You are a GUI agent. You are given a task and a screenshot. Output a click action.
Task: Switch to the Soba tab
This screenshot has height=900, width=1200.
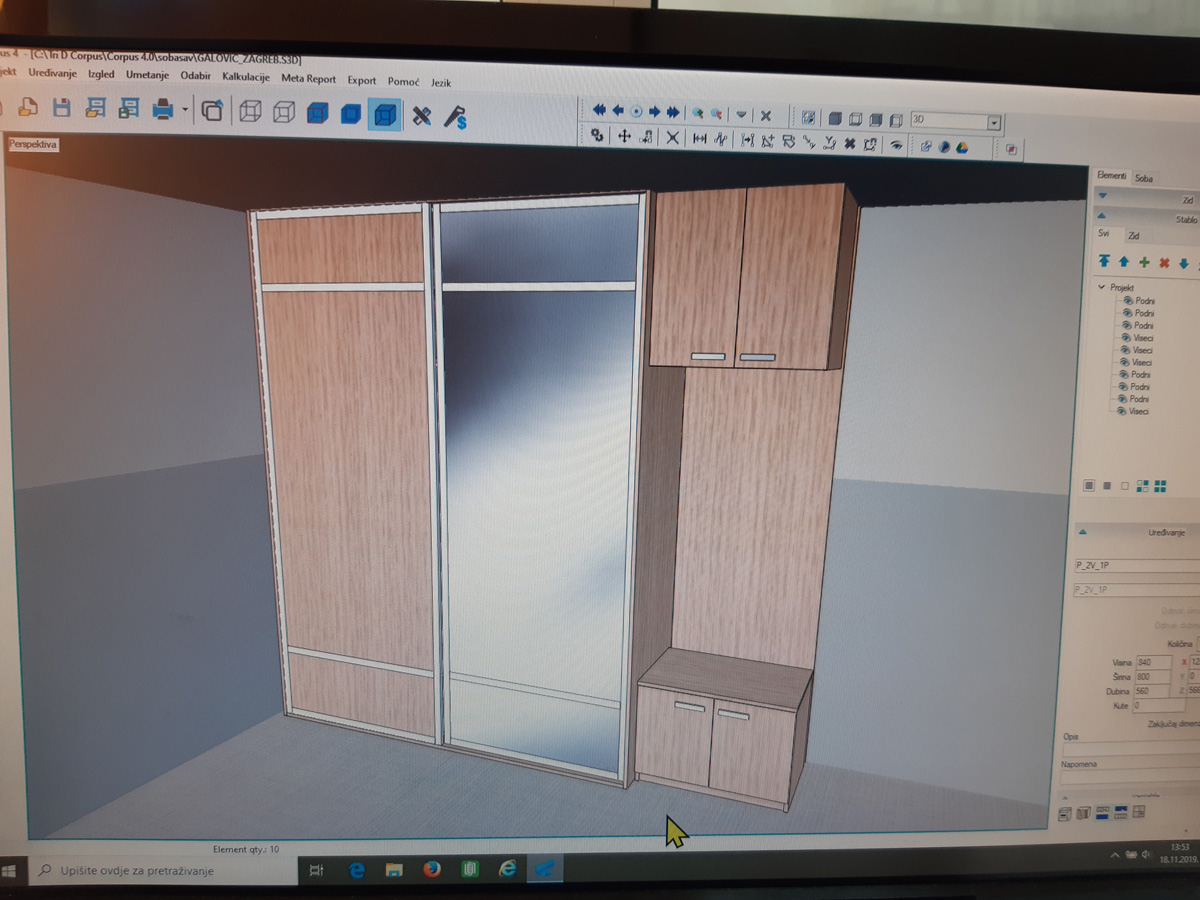[x=1144, y=179]
